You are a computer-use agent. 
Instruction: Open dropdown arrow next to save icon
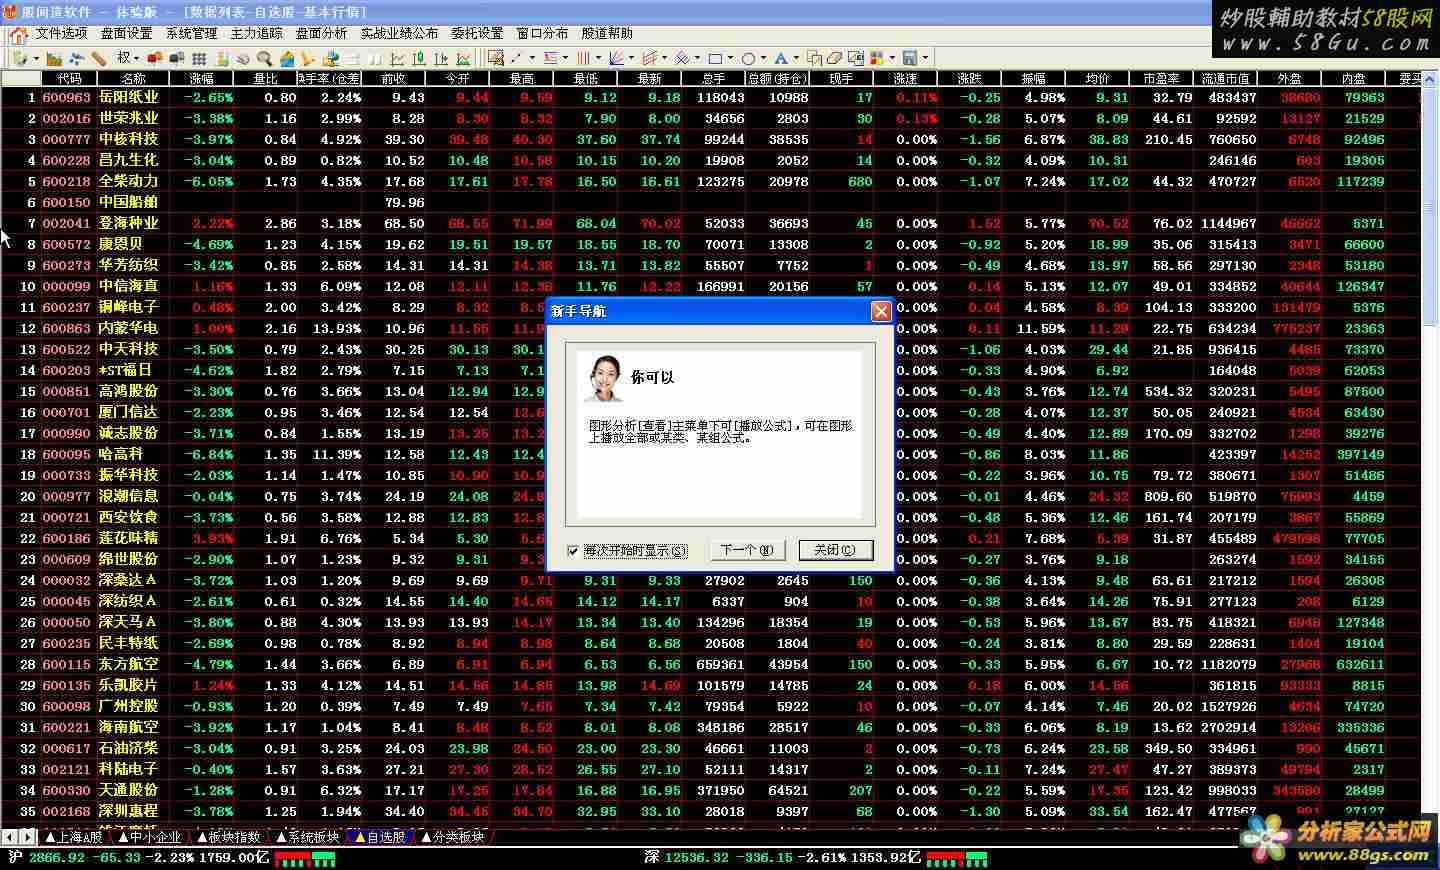924,58
